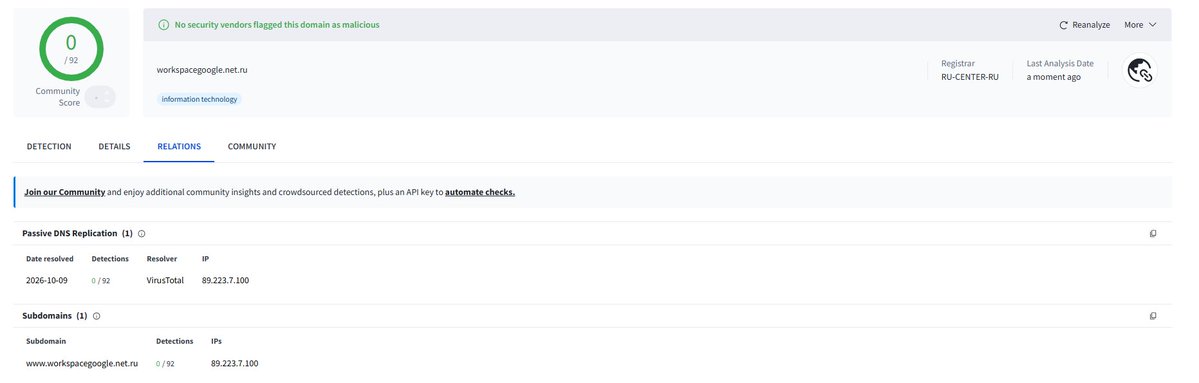
Task: Click 0/92 detections in Passive DNS row
Action: pos(101,281)
